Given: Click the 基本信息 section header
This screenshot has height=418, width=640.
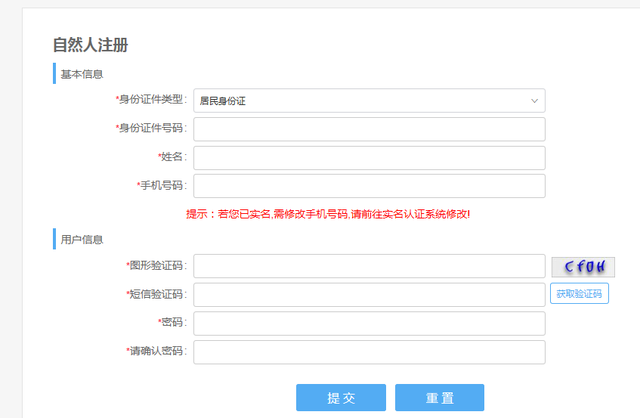Looking at the screenshot, I should (x=82, y=74).
